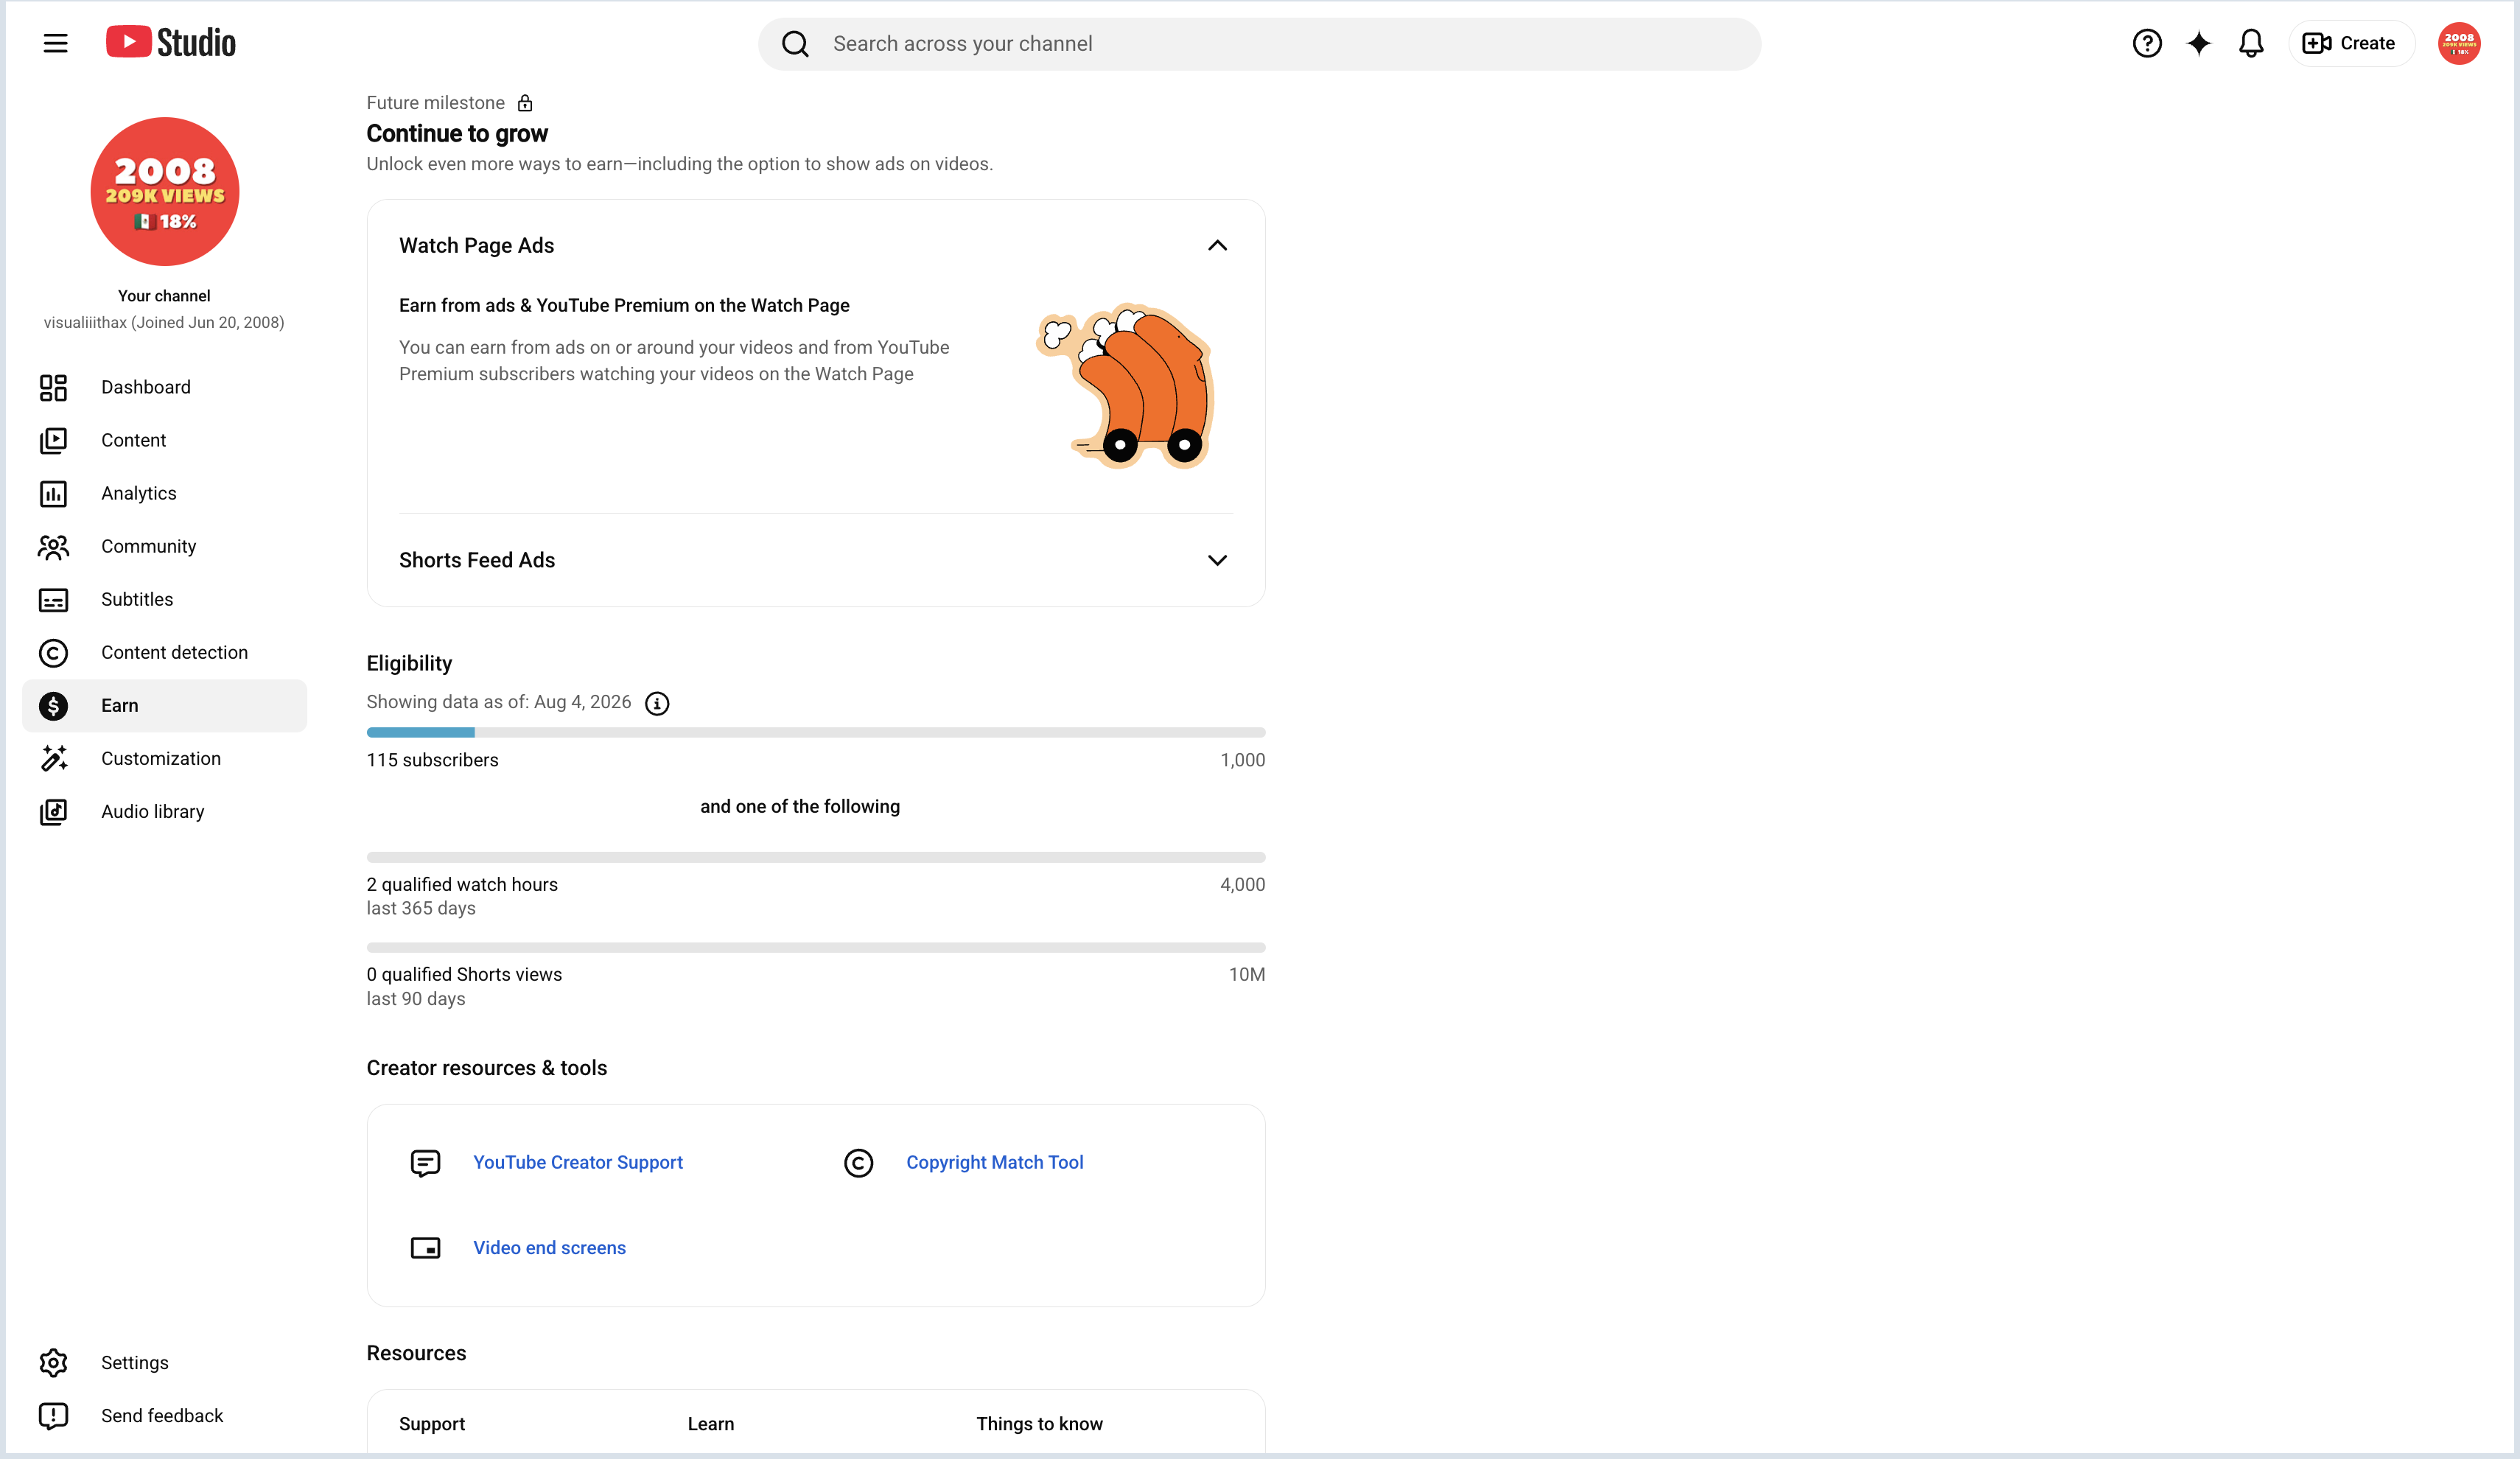Click the Settings gear icon
Viewport: 2520px width, 1459px height.
point(53,1362)
